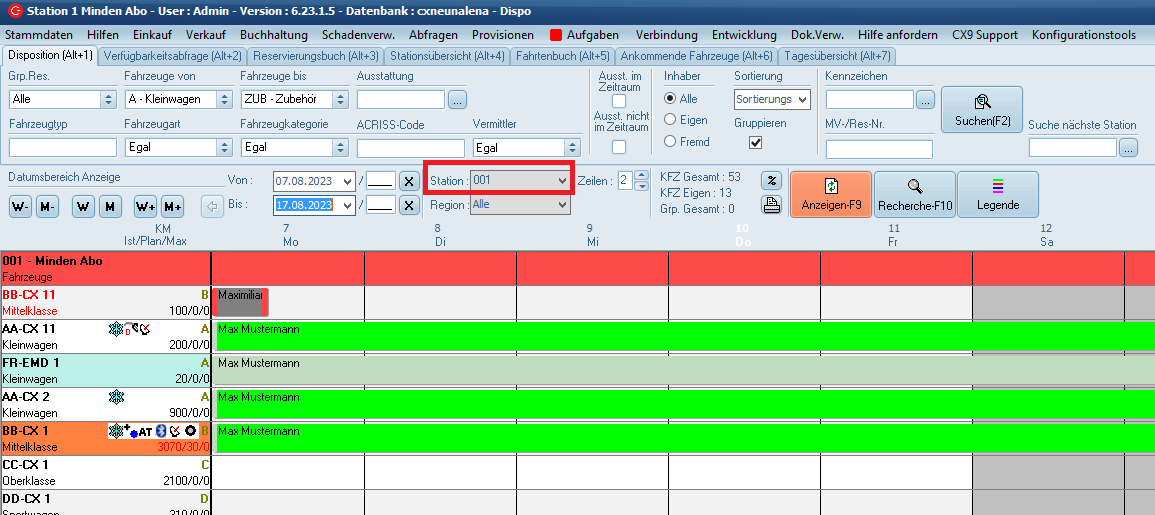Open Recherche-F10 magnifier button
Screen dimensions: 1155x515
(x=914, y=194)
